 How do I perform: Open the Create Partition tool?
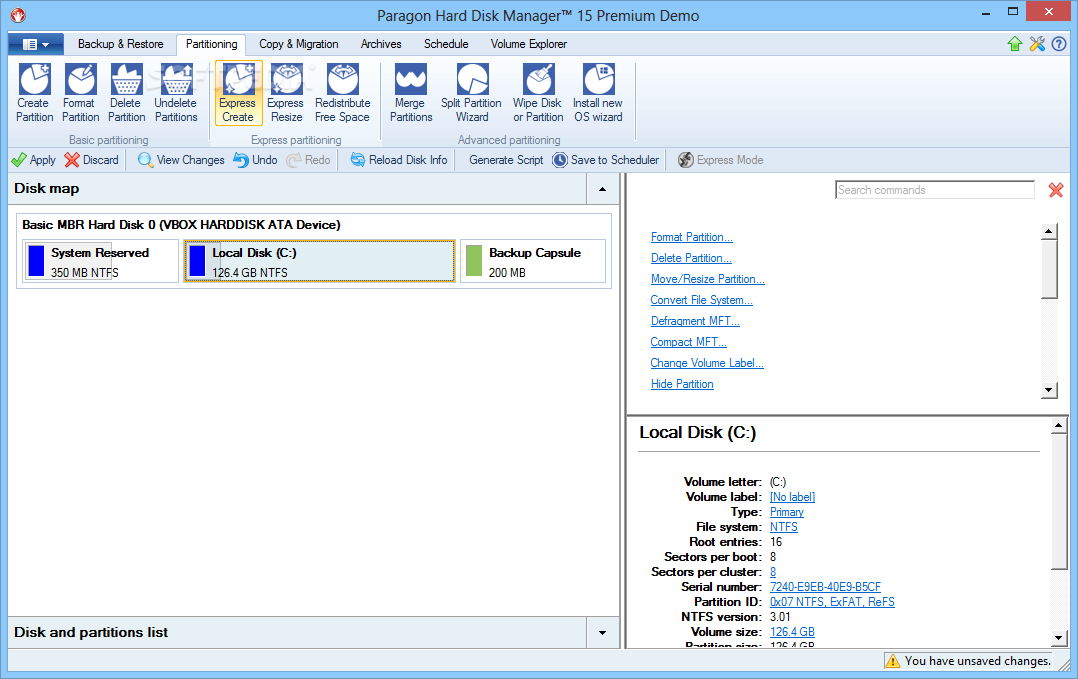click(34, 93)
